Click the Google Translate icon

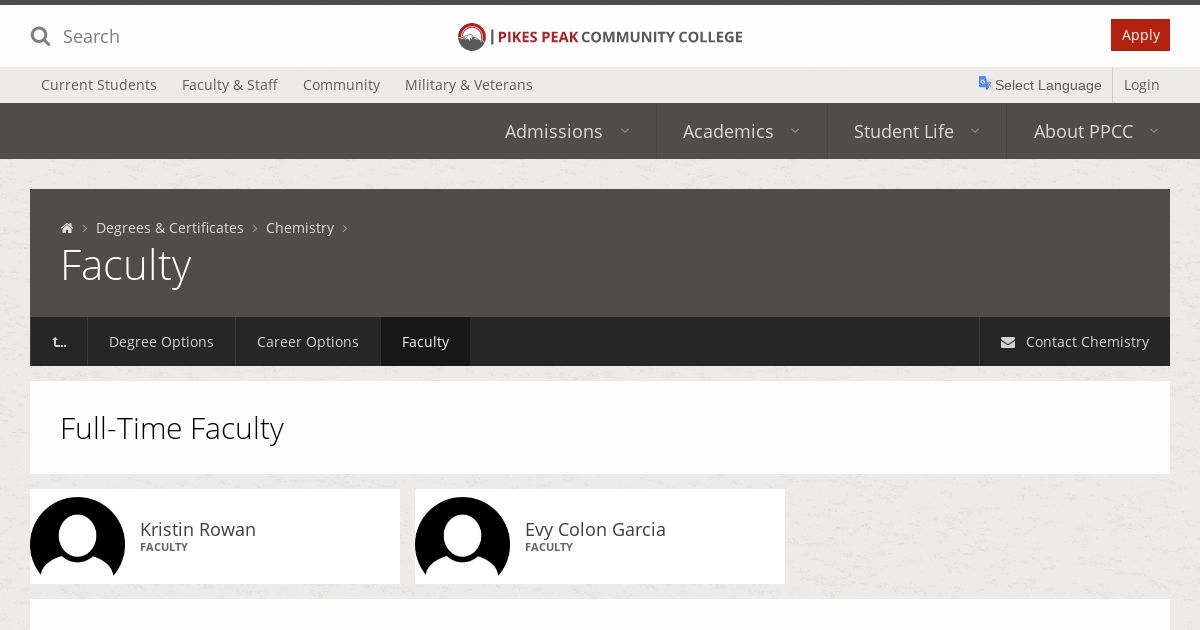pos(985,83)
